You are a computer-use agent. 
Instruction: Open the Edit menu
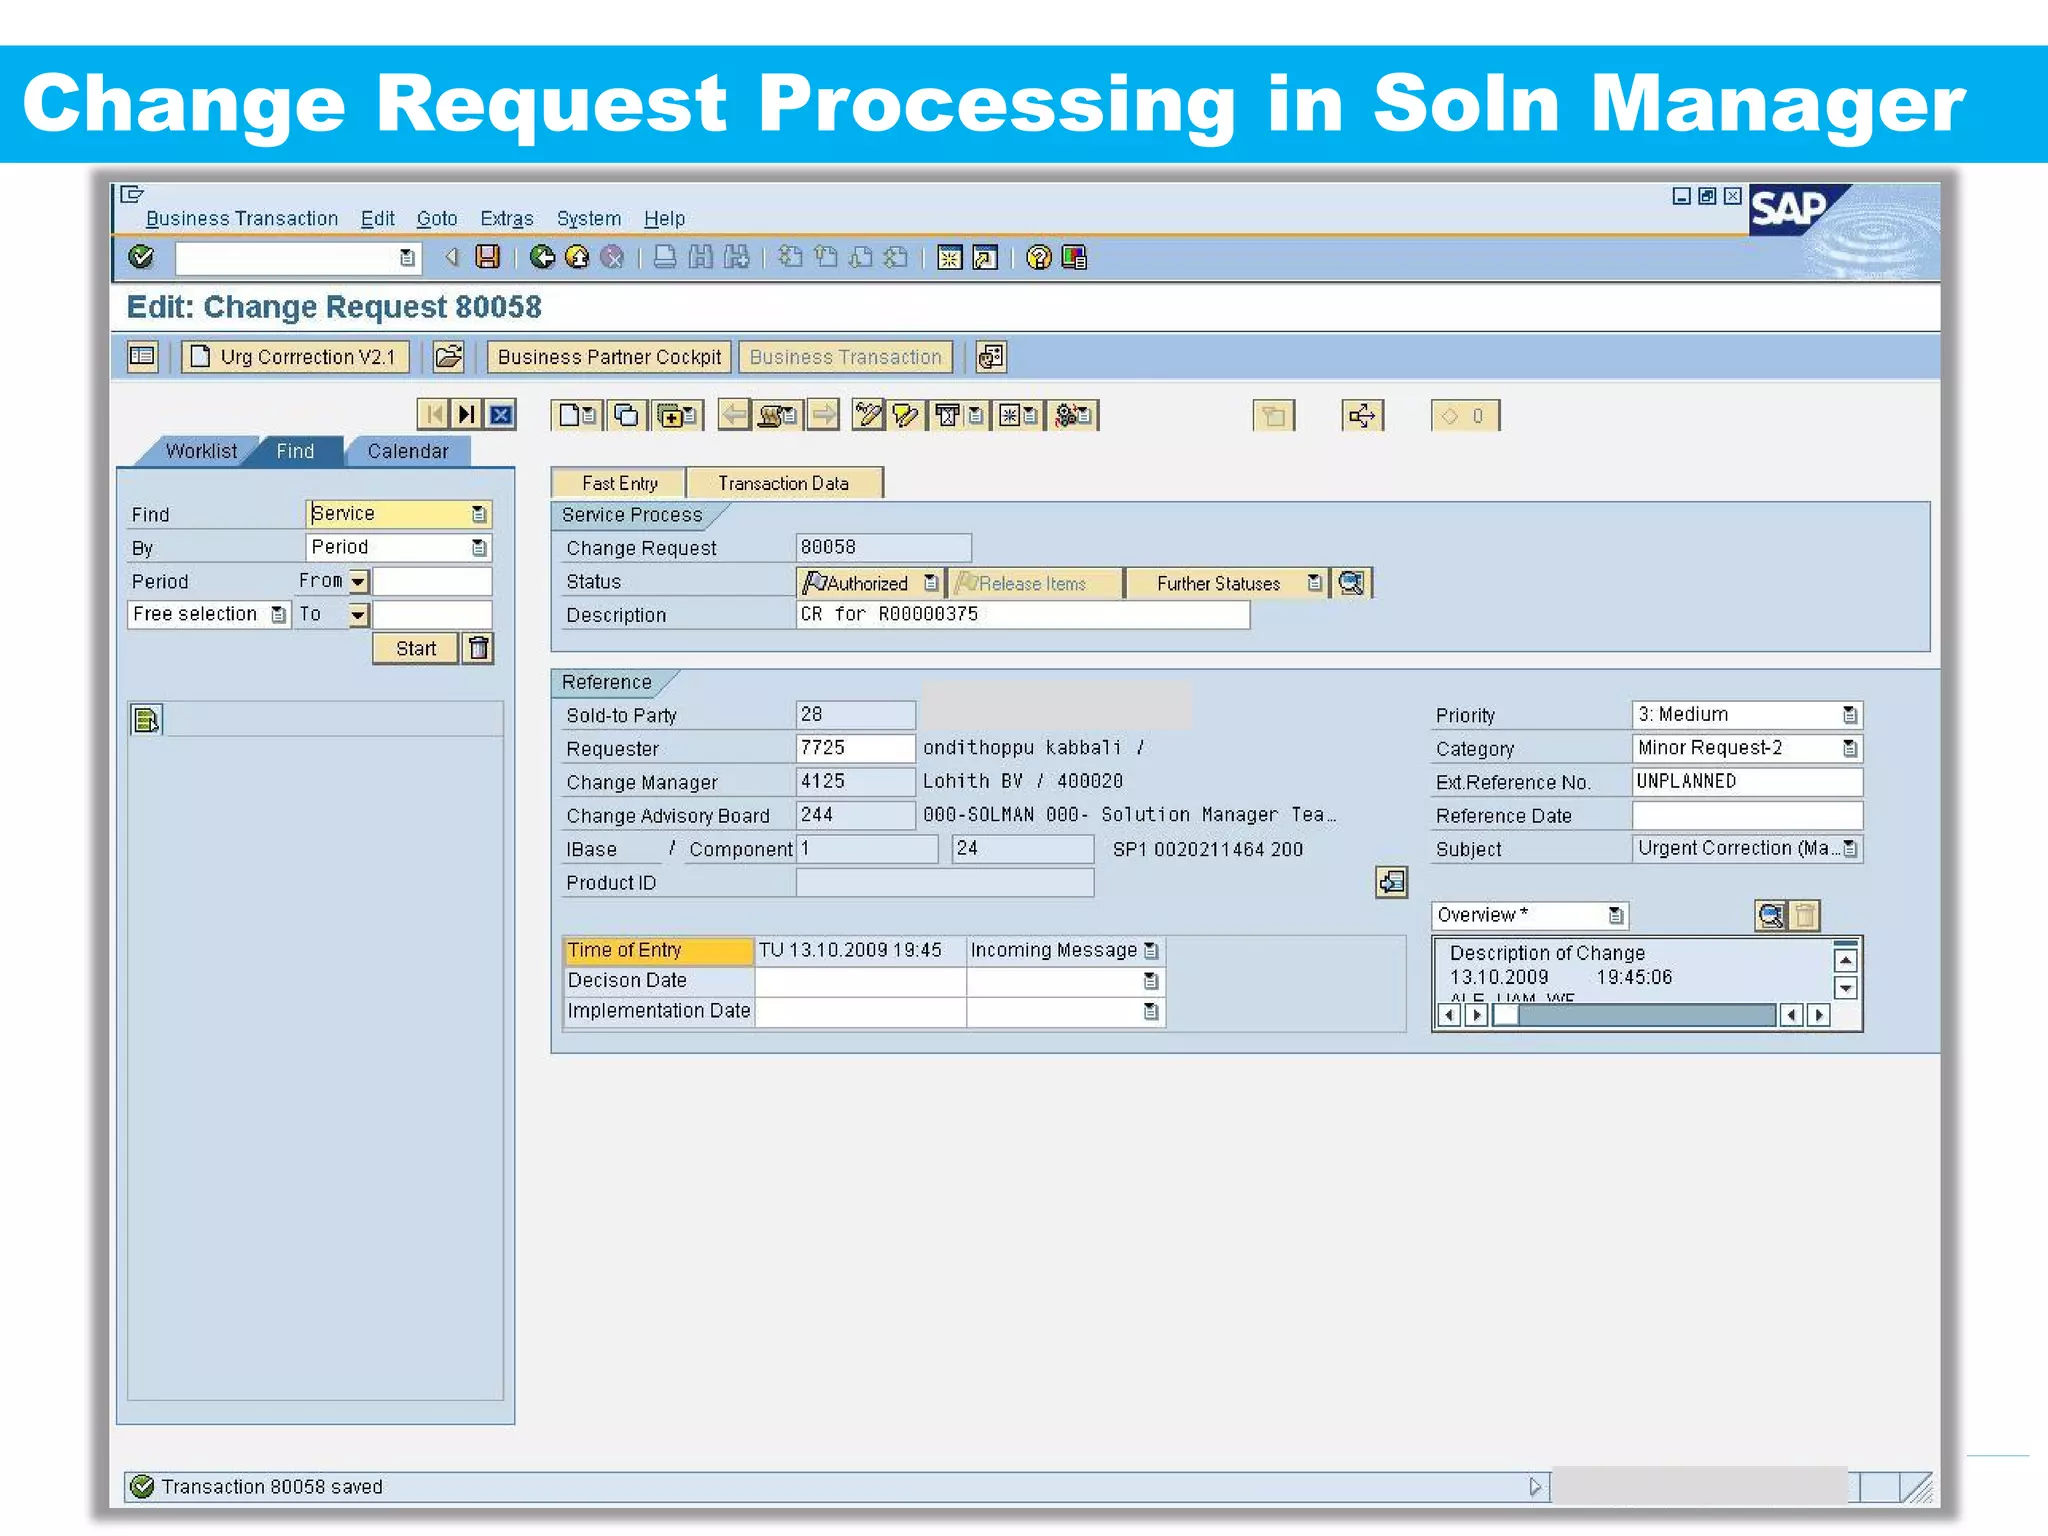pyautogui.click(x=378, y=218)
